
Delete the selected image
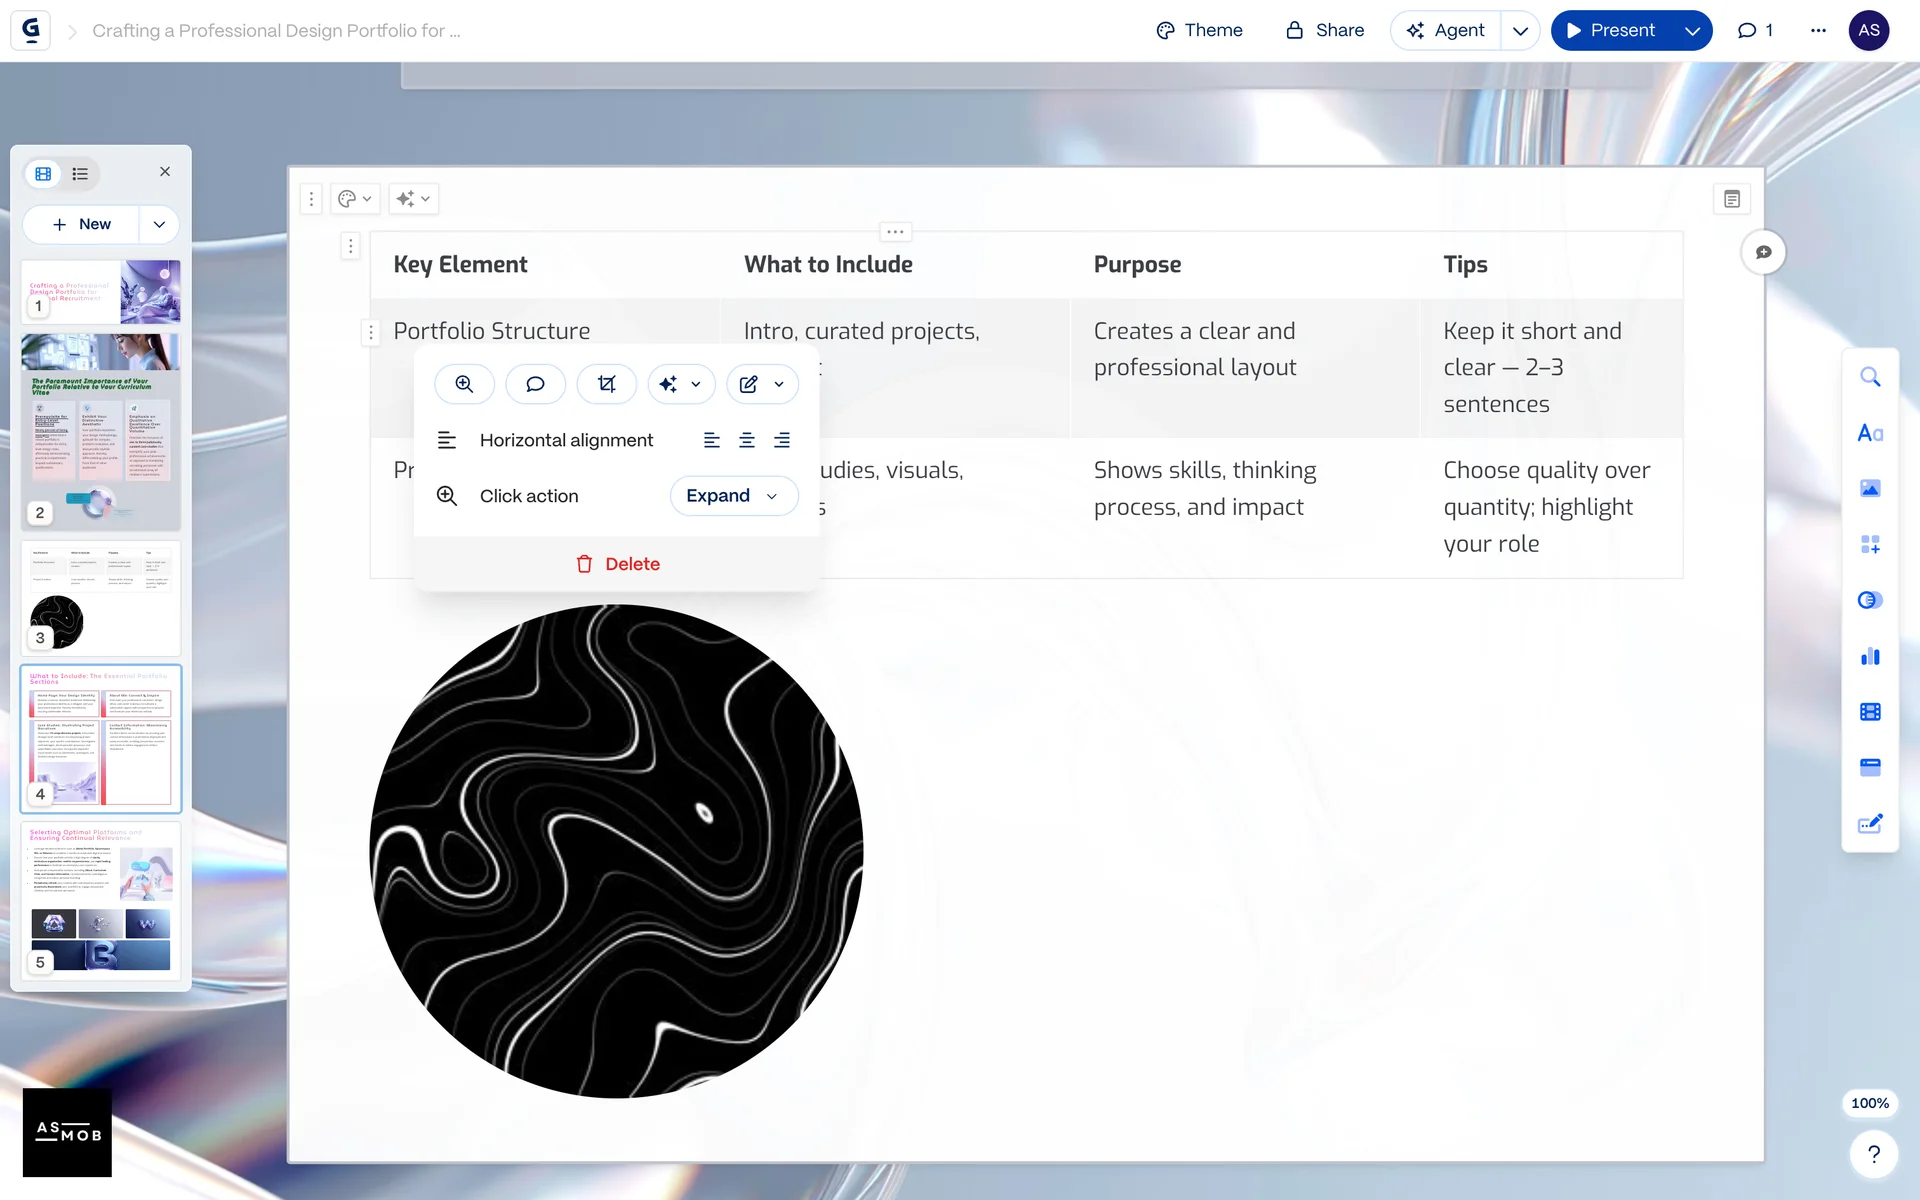(617, 564)
